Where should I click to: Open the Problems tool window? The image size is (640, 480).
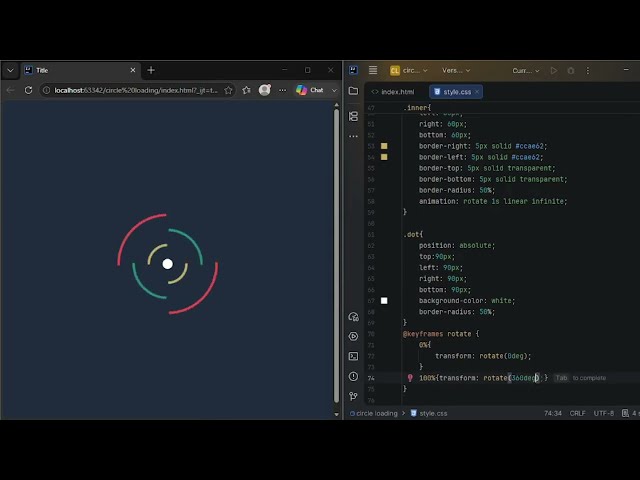[x=353, y=376]
